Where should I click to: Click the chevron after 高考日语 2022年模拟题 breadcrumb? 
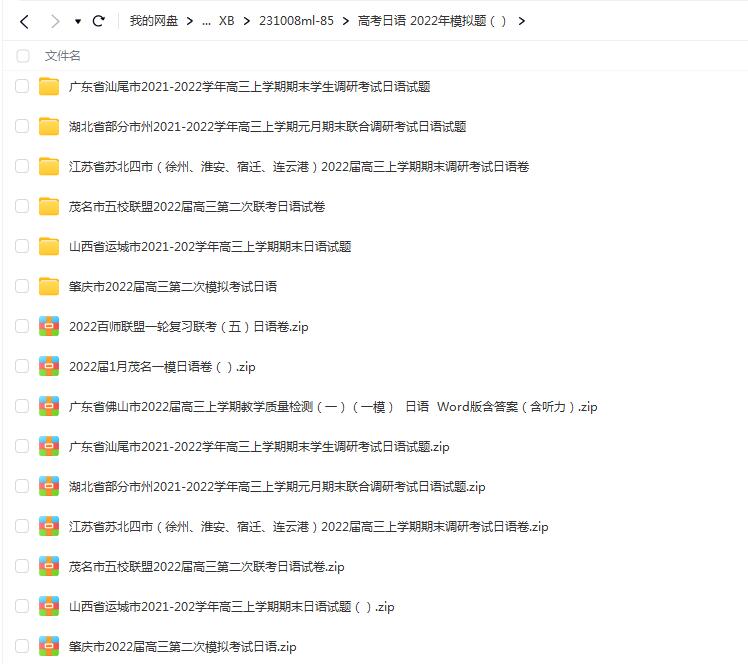coord(522,21)
